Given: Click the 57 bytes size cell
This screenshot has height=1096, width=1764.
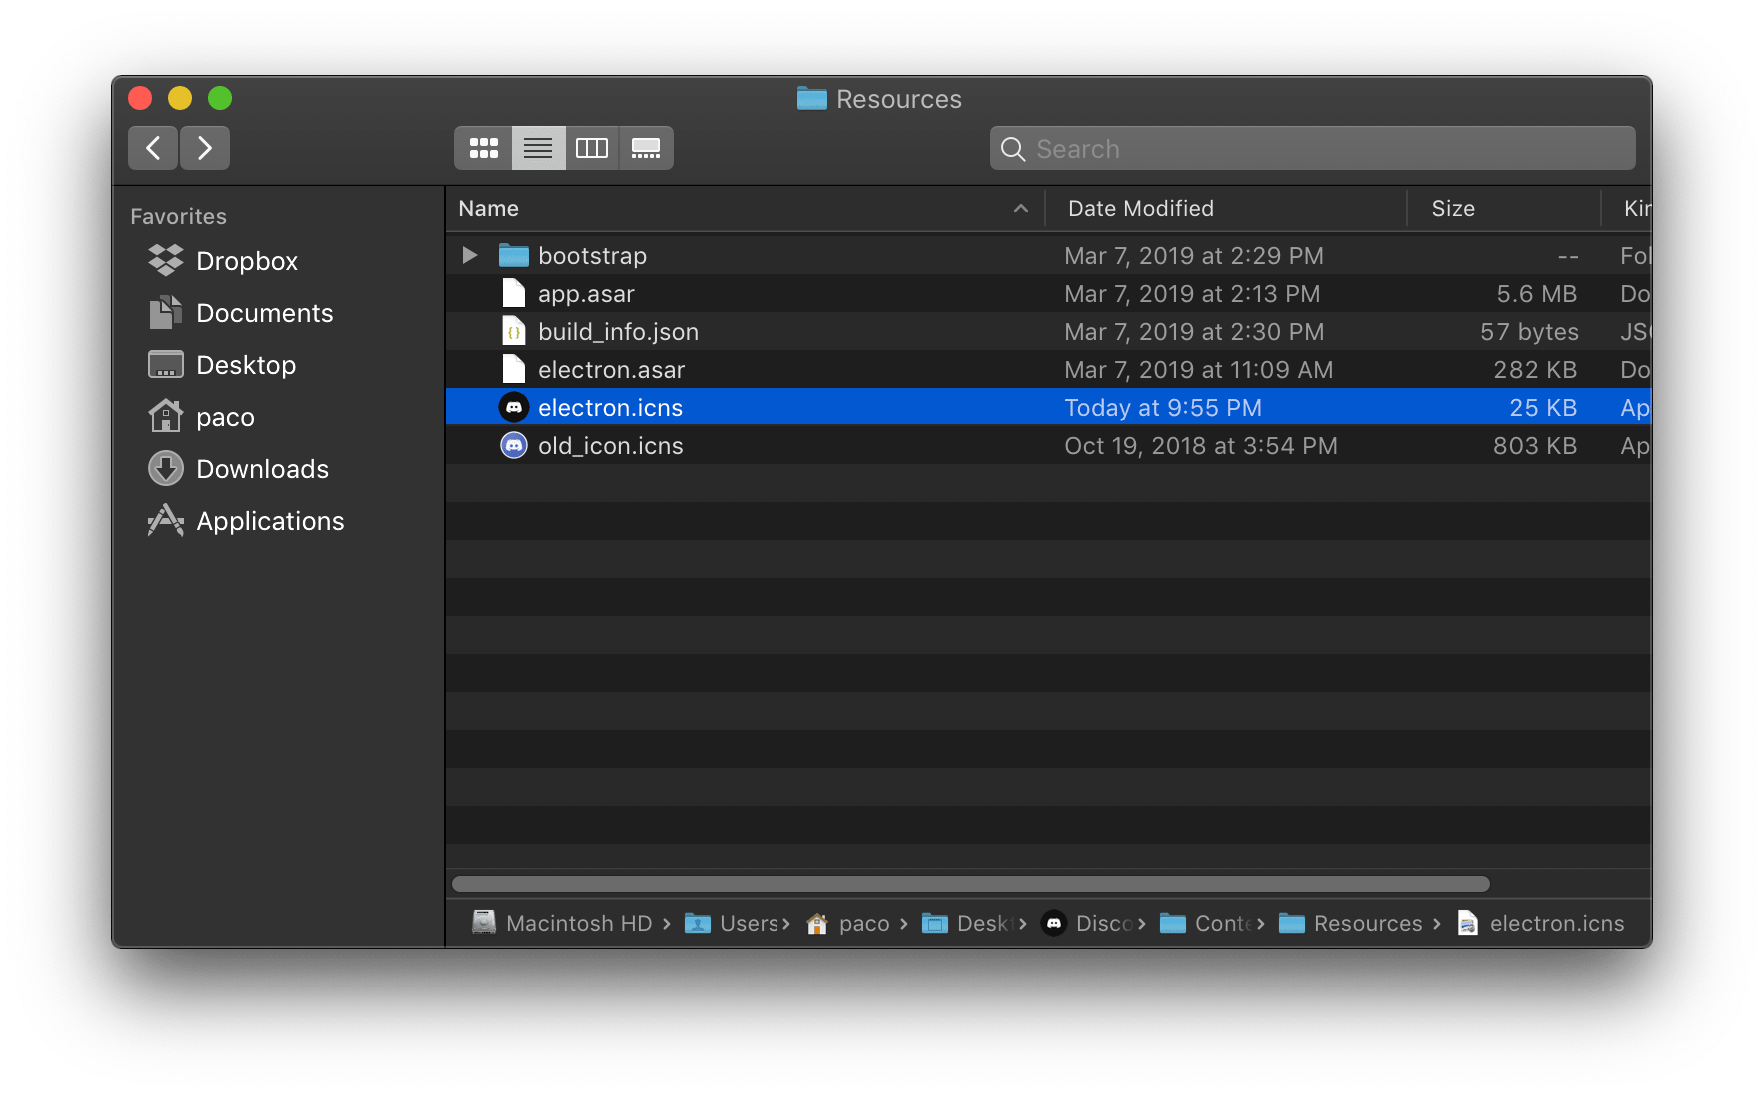Looking at the screenshot, I should (1529, 331).
